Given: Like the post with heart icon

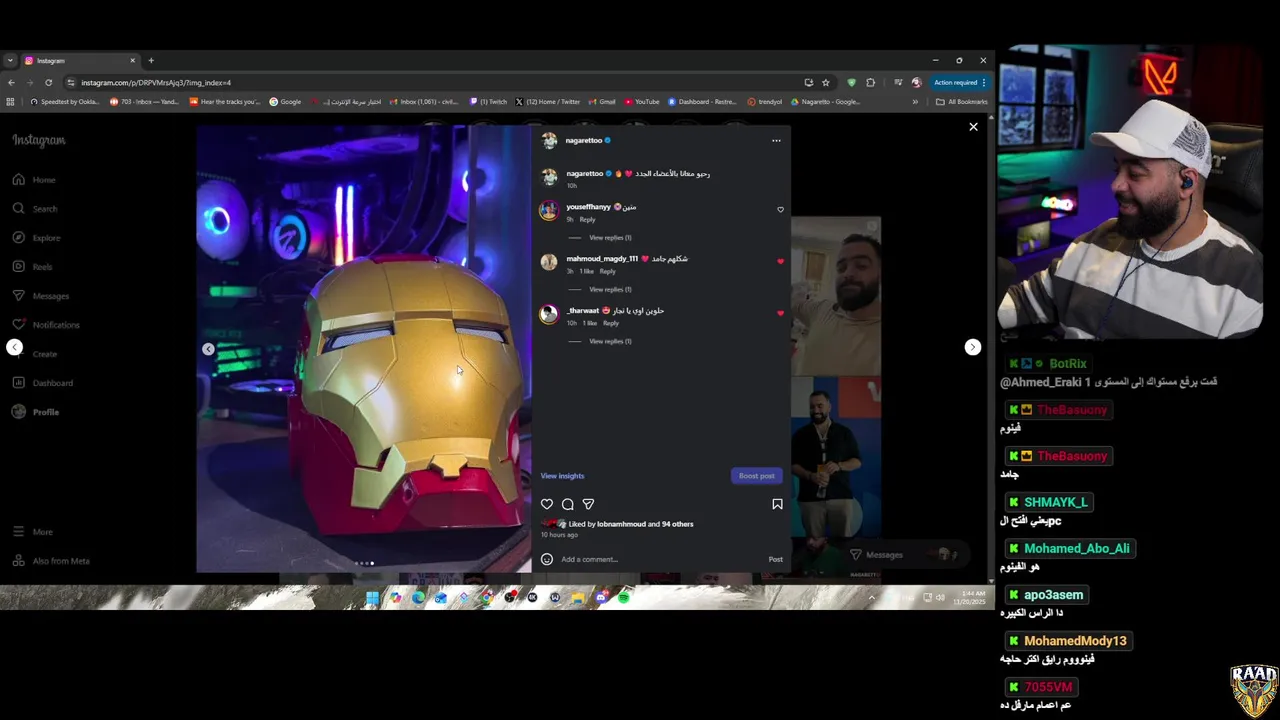Looking at the screenshot, I should click(547, 504).
